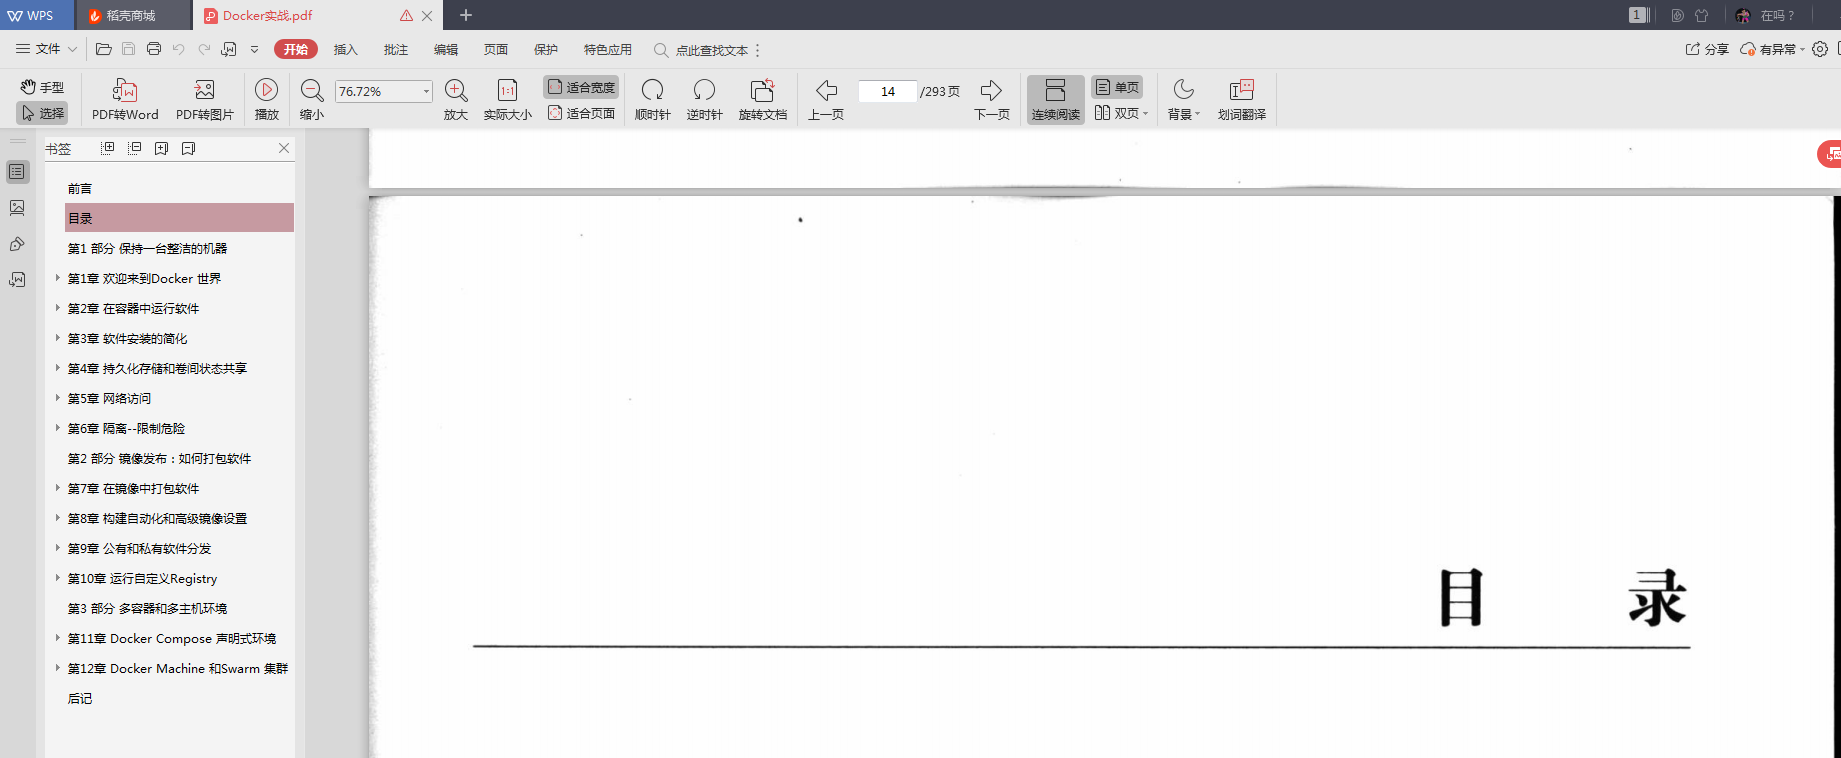Zoom out with 缩小 icon
Screen dimensions: 1841x758
point(312,99)
